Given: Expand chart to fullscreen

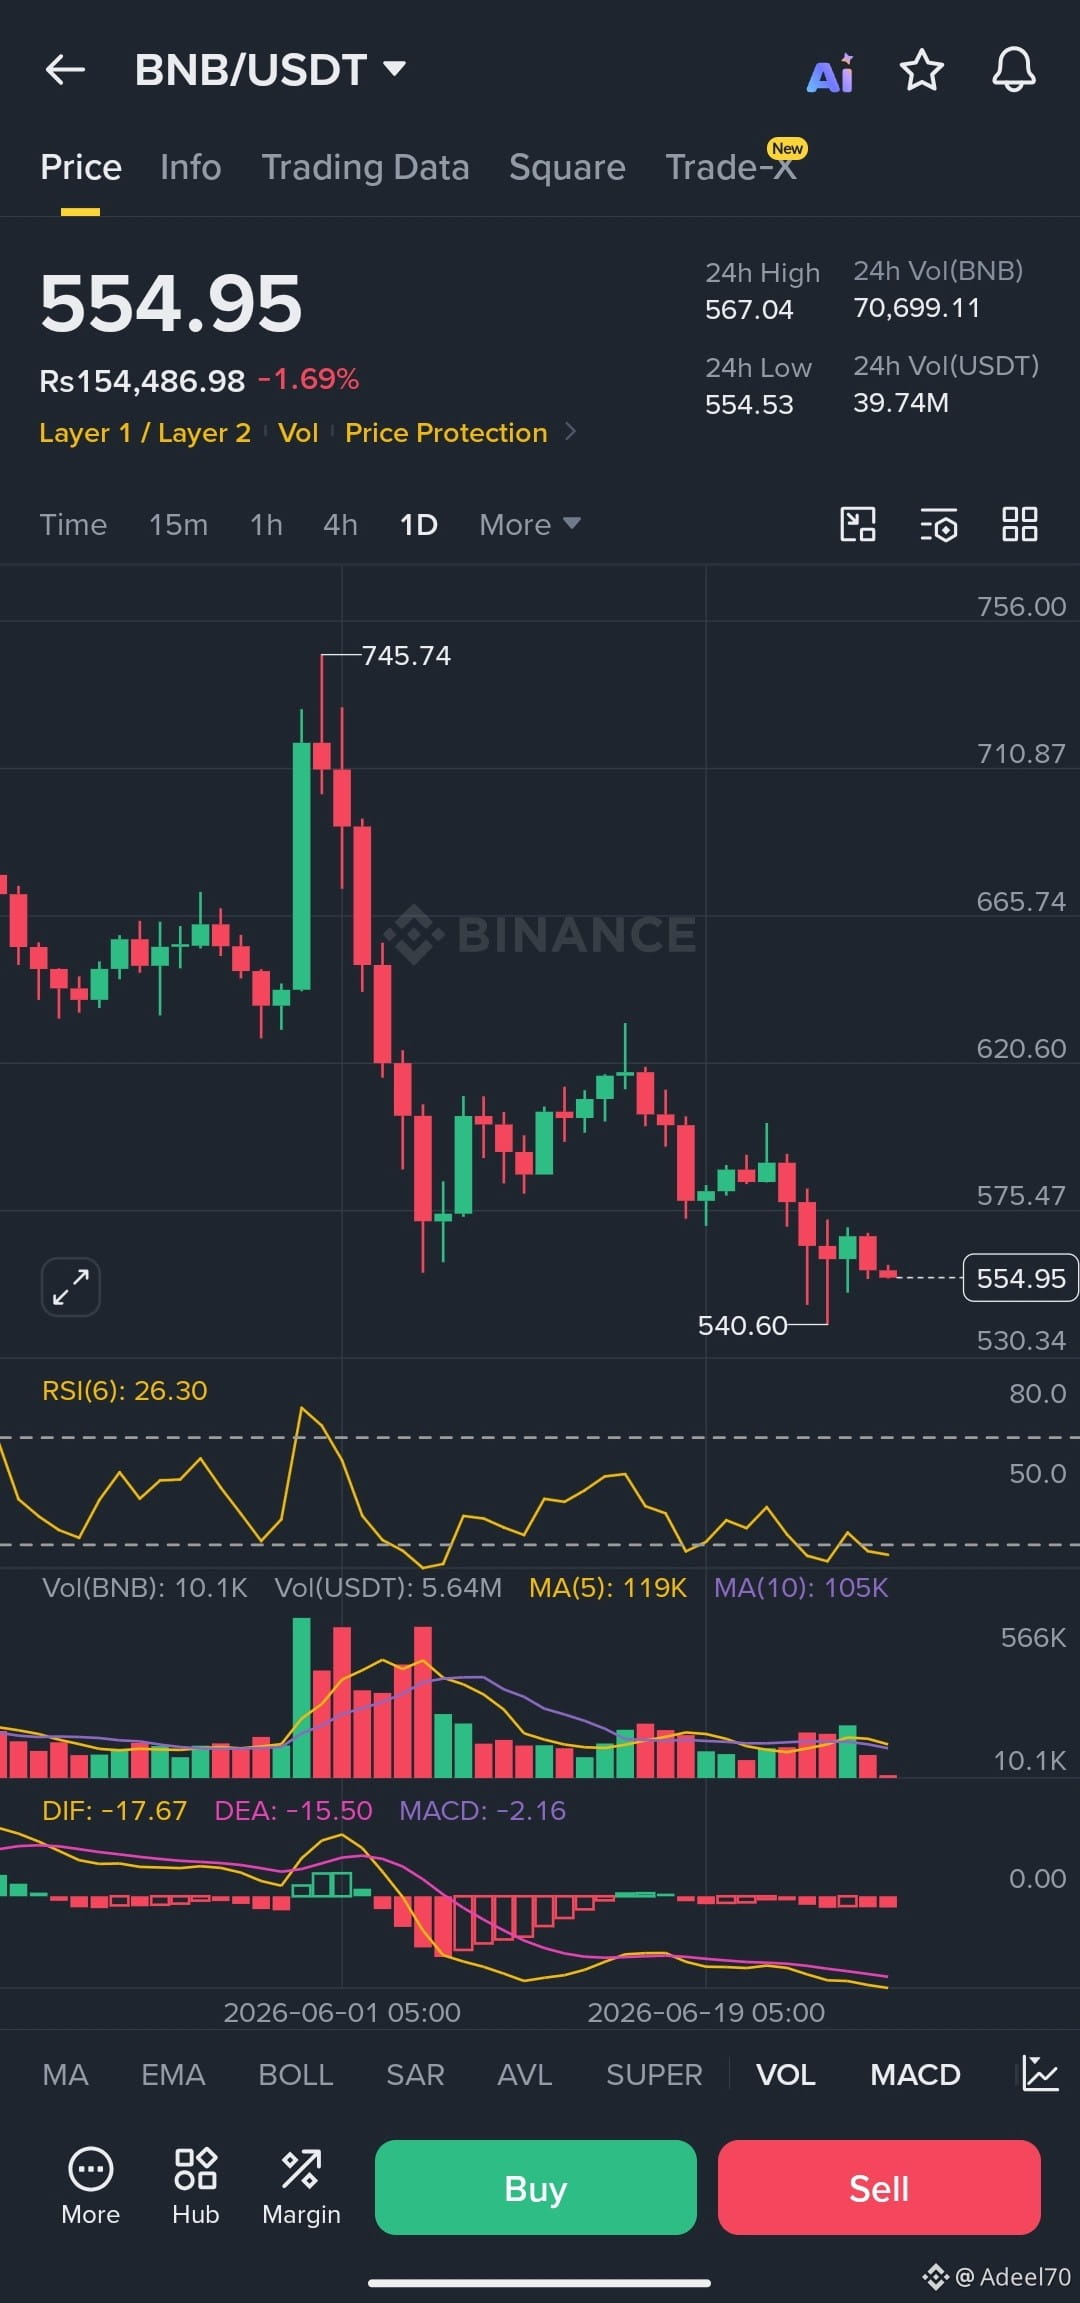Looking at the screenshot, I should pos(71,1286).
